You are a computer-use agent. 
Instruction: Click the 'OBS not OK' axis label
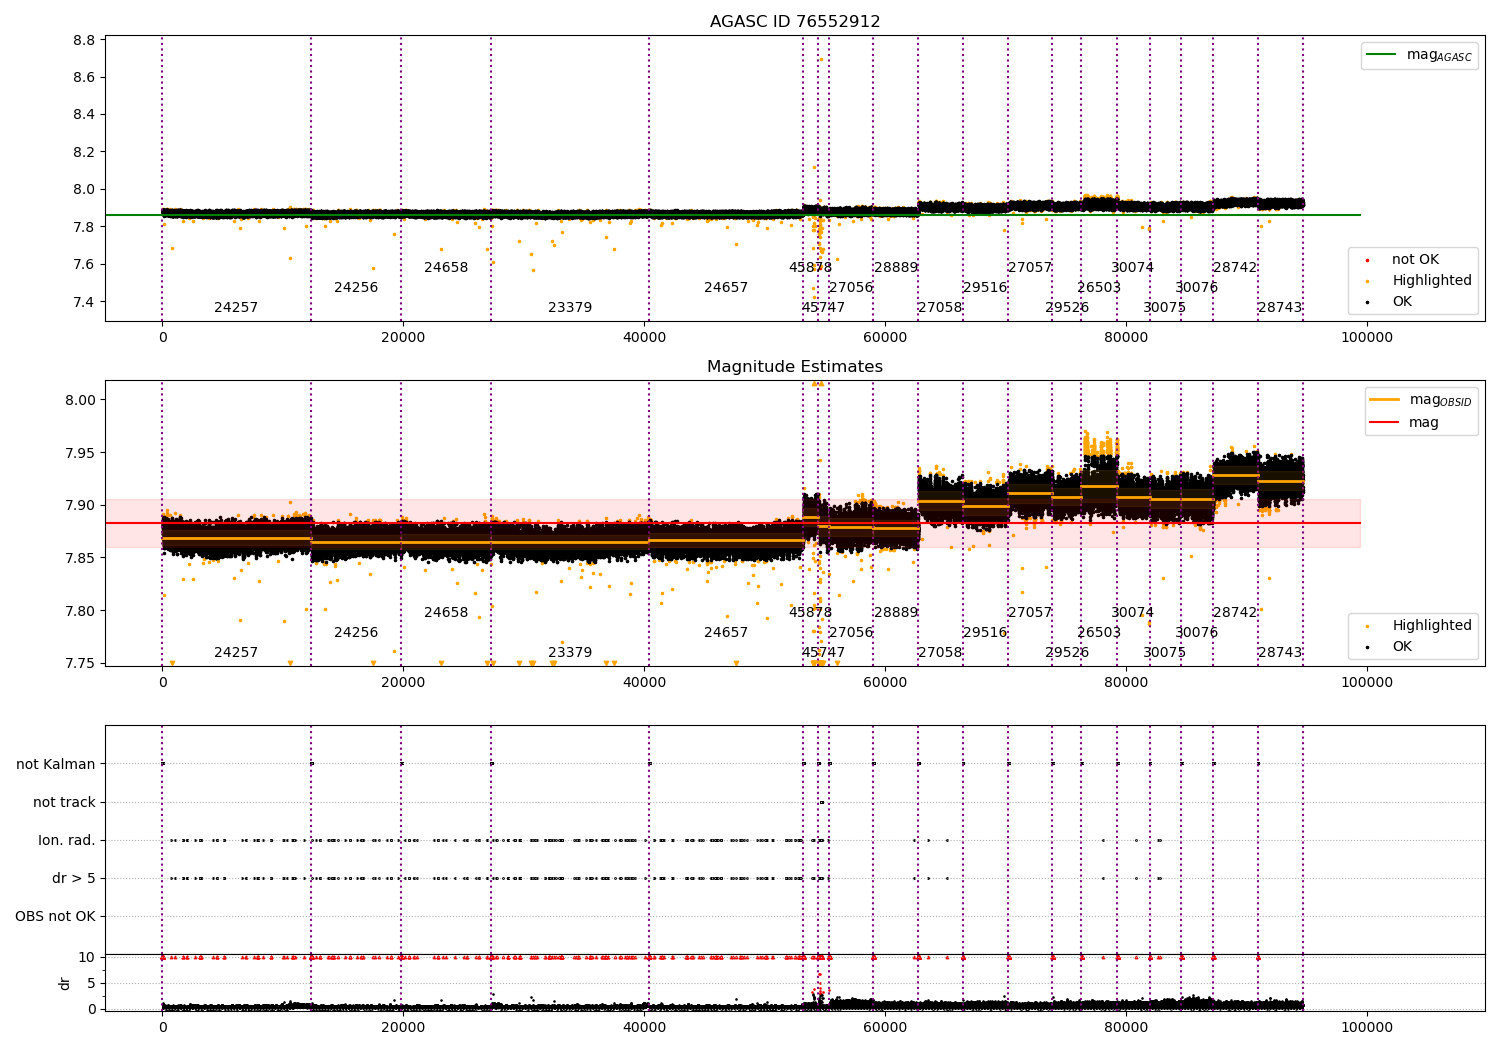(x=55, y=917)
